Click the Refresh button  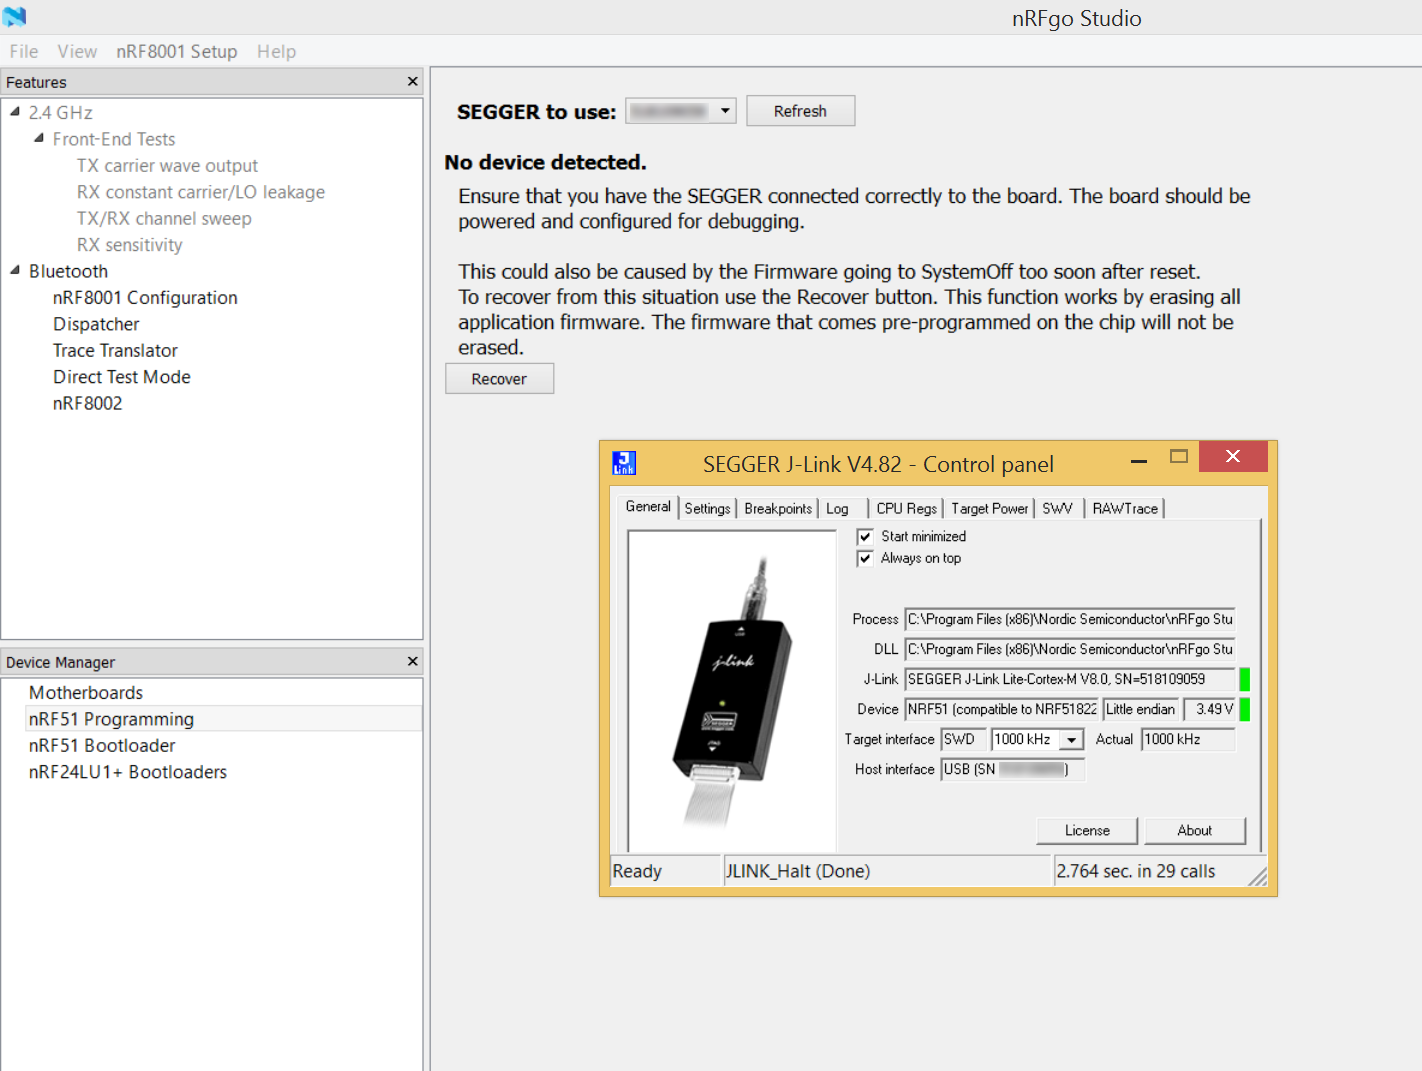pyautogui.click(x=800, y=111)
